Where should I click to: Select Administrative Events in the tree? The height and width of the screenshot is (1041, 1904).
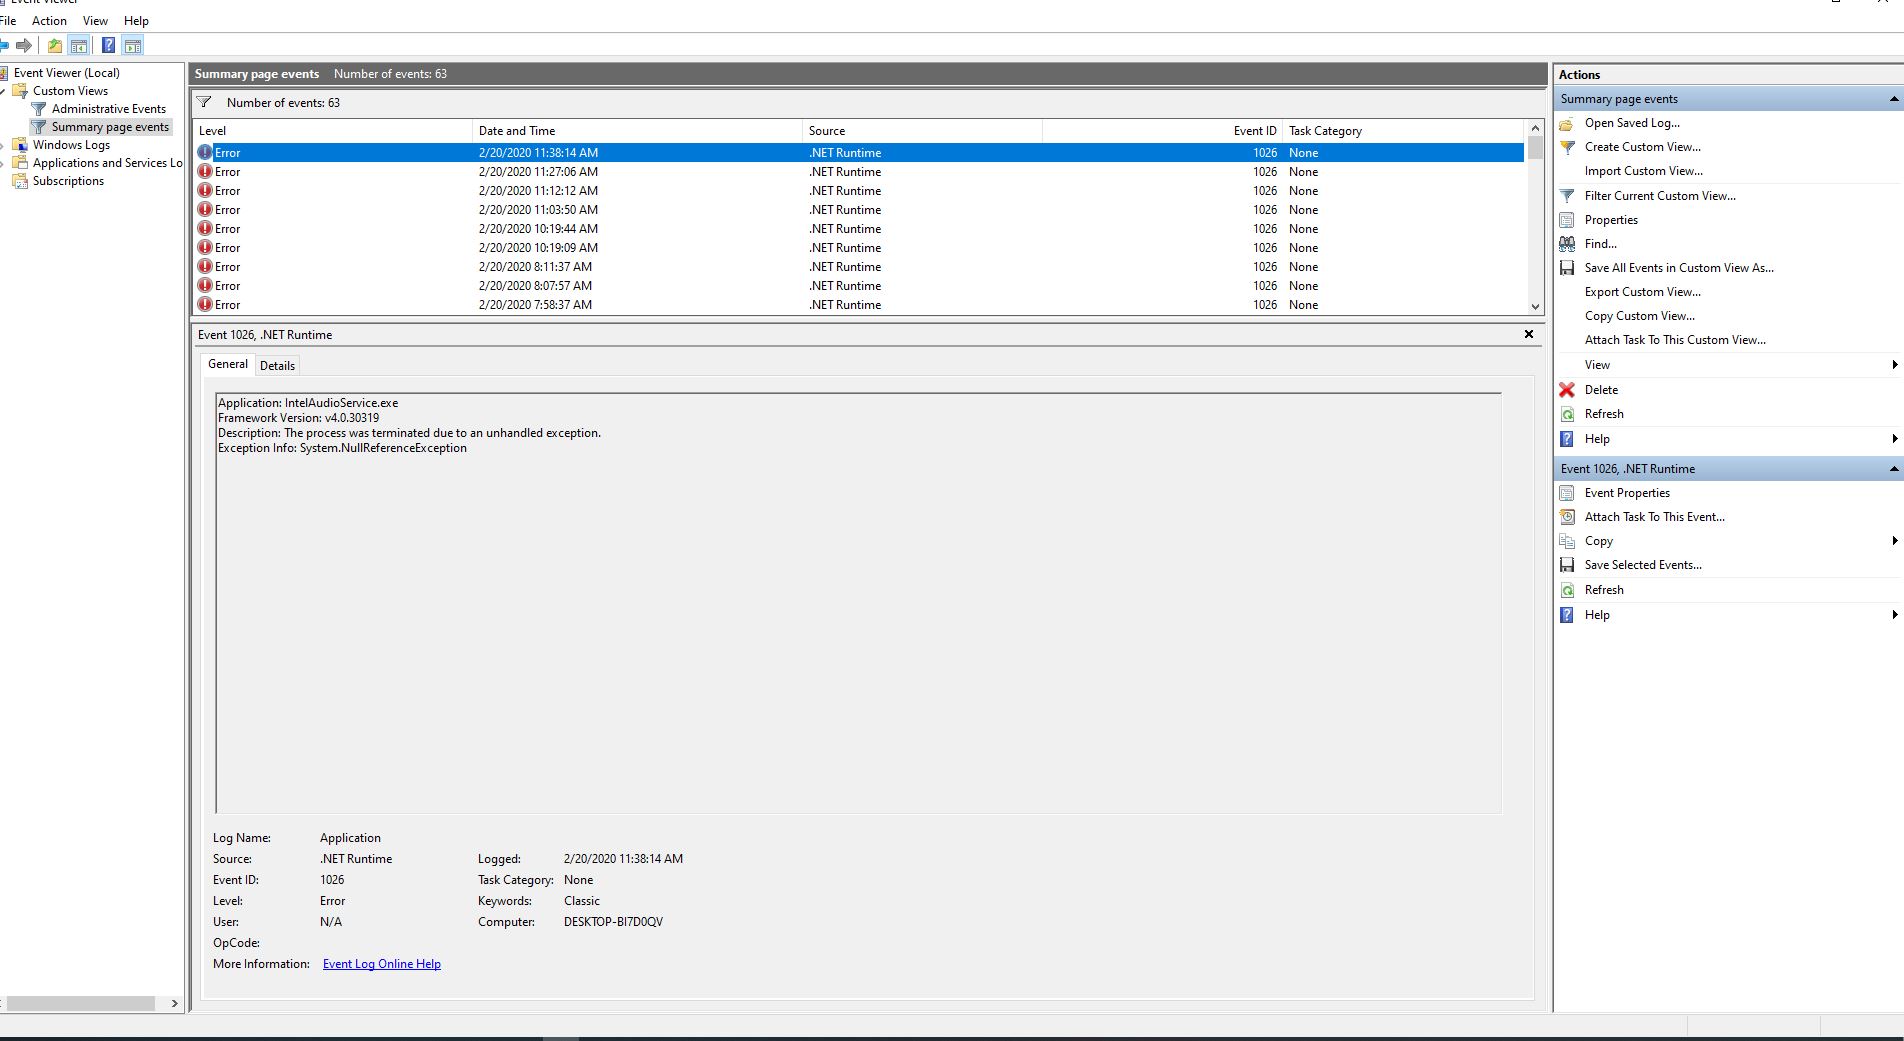109,109
